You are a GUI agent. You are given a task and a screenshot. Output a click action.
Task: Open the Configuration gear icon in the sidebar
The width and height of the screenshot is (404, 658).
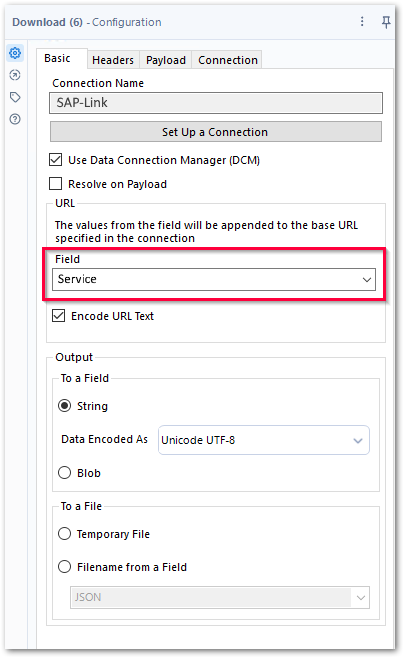click(15, 53)
